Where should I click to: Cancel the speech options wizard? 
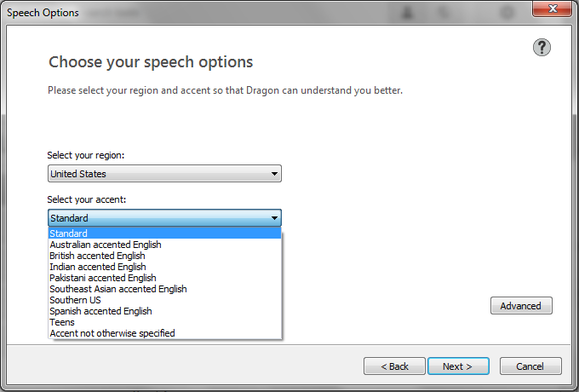point(531,366)
